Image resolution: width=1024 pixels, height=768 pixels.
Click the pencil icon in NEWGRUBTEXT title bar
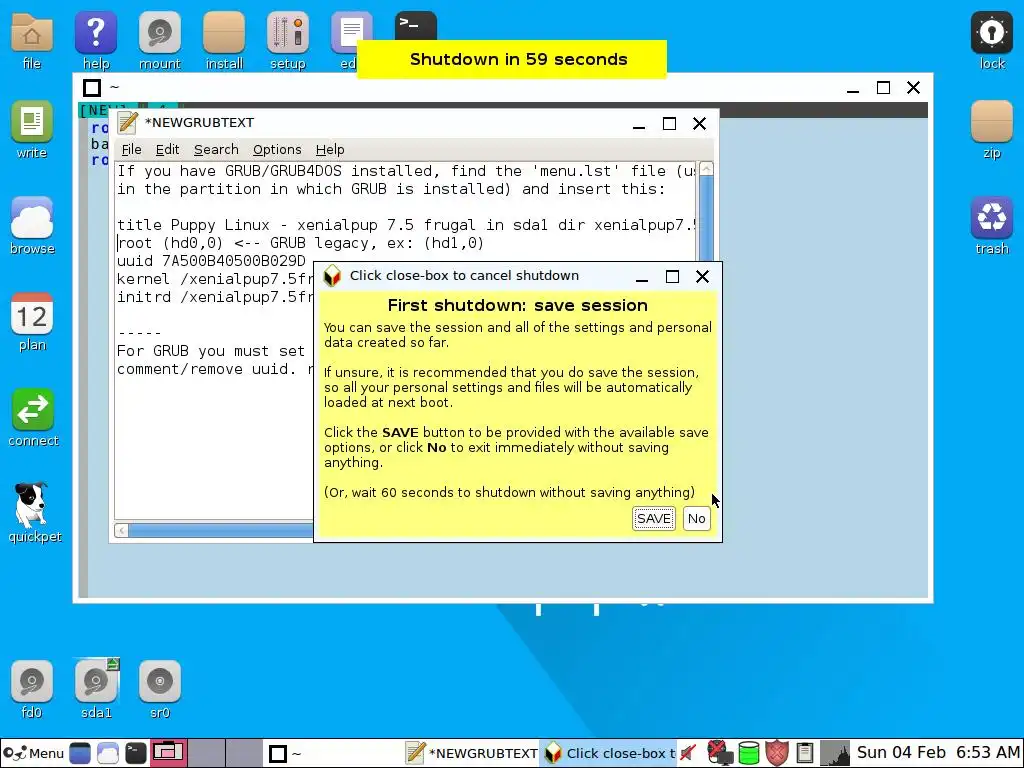point(128,123)
